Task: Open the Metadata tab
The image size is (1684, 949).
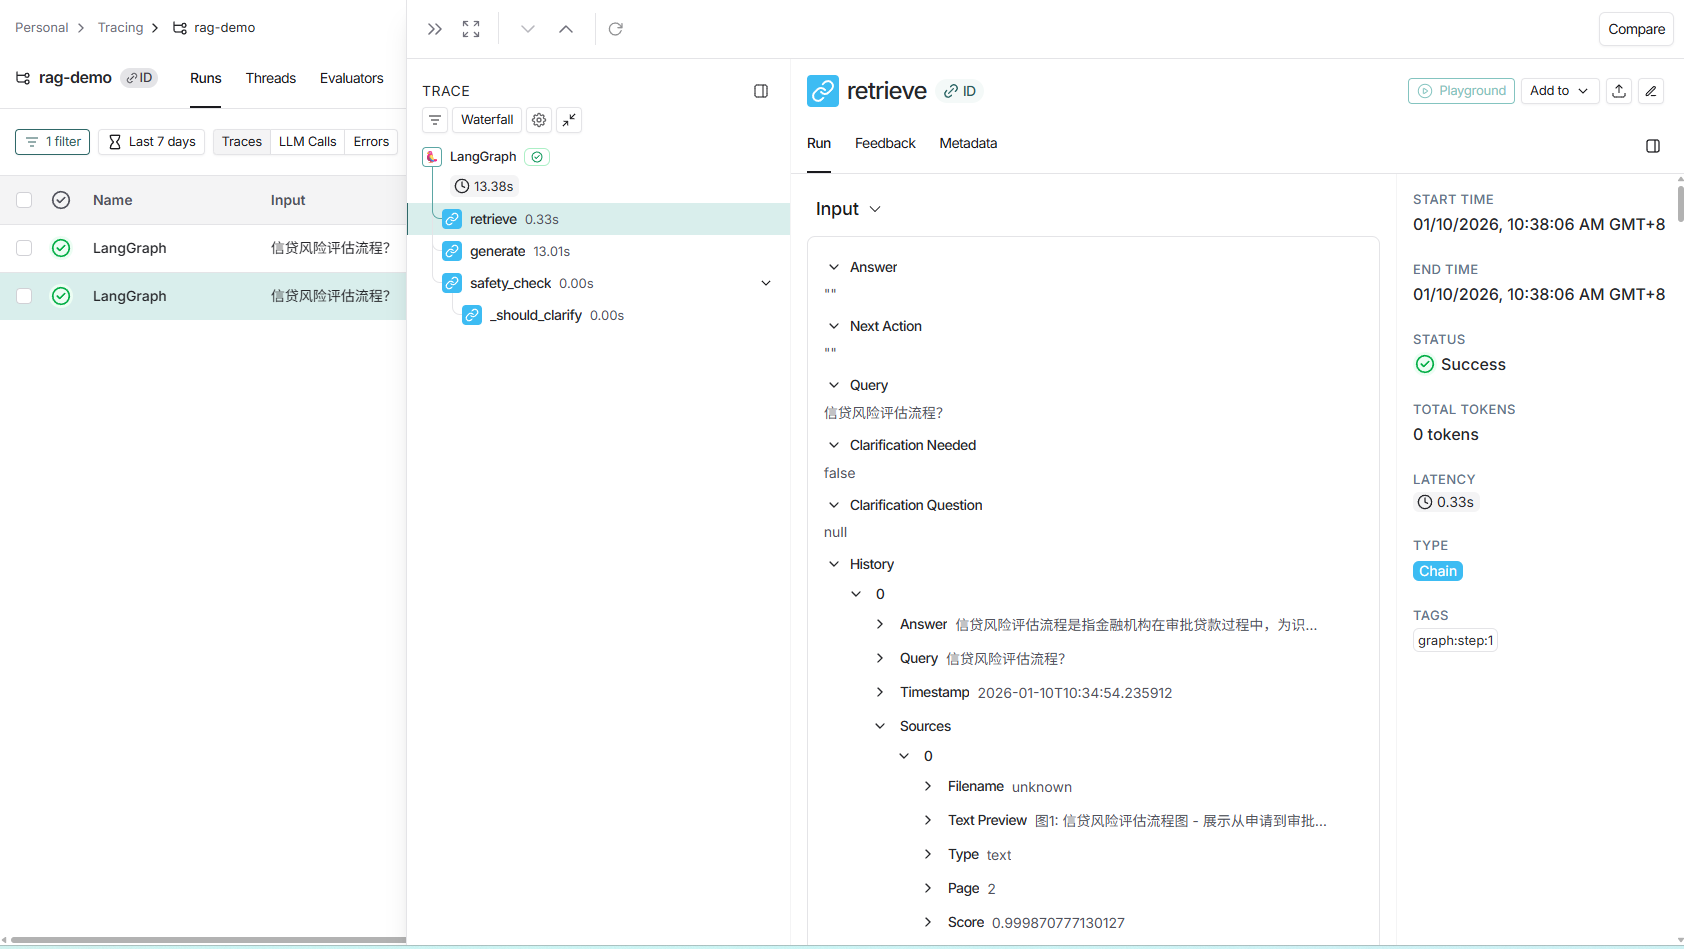Action: (x=968, y=143)
